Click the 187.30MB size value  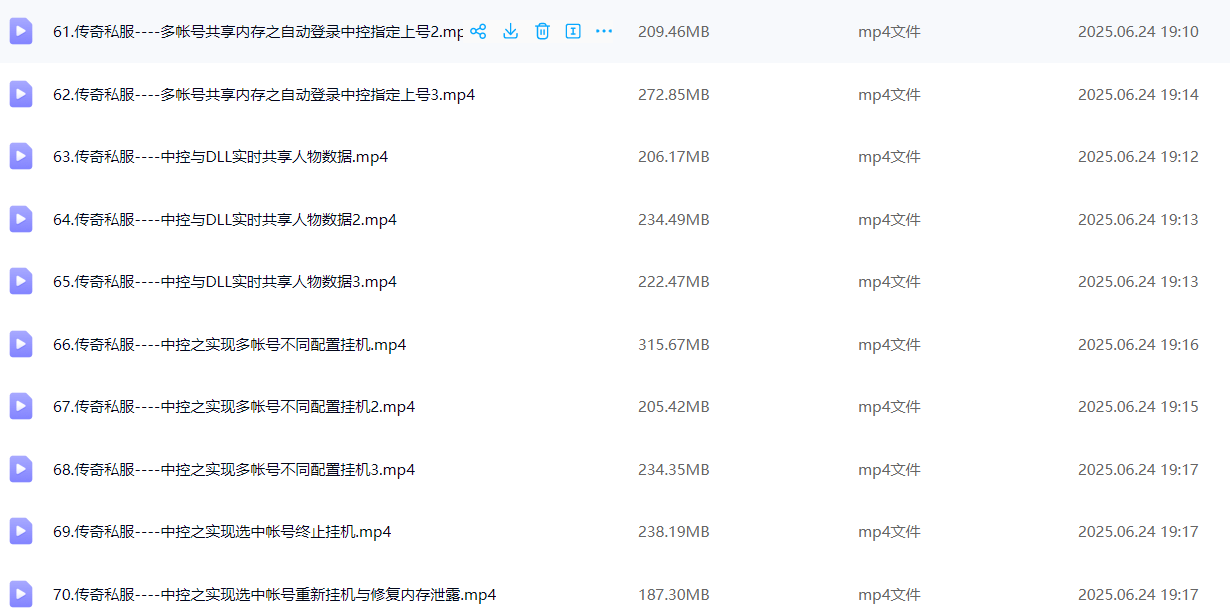click(674, 595)
